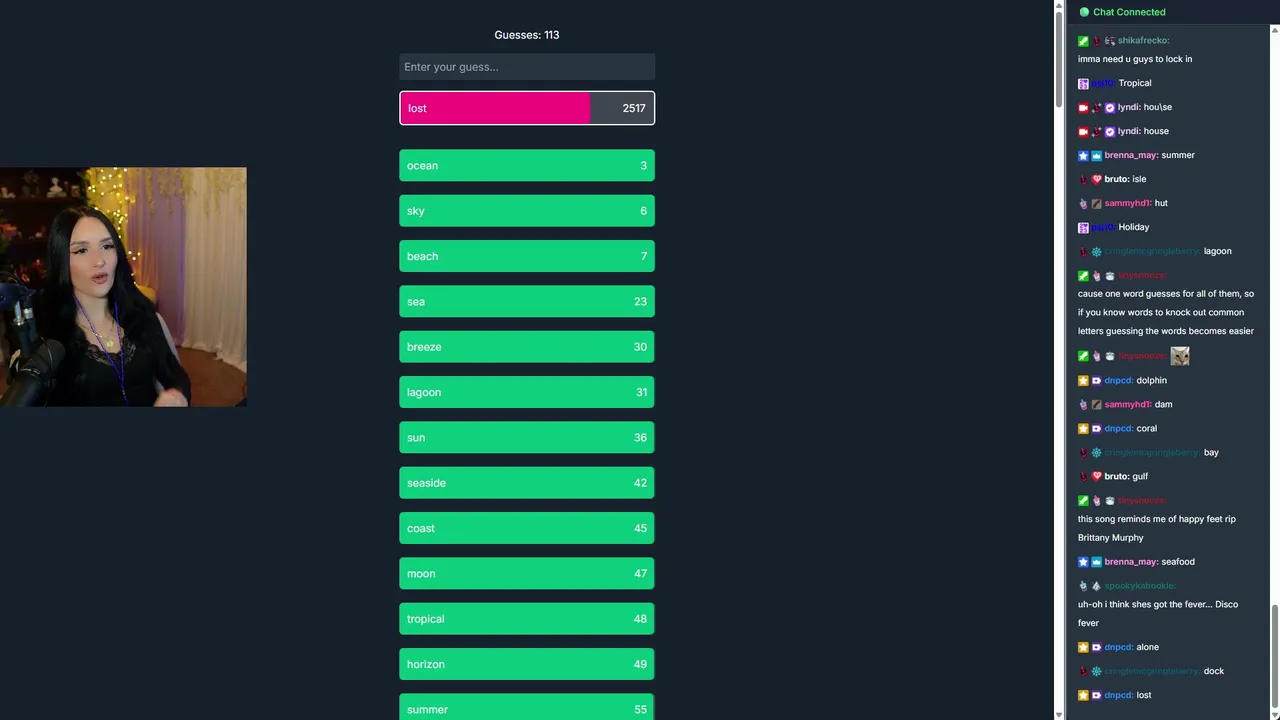Click the green moderator sword badge beside shikafrecko

coord(1083,41)
